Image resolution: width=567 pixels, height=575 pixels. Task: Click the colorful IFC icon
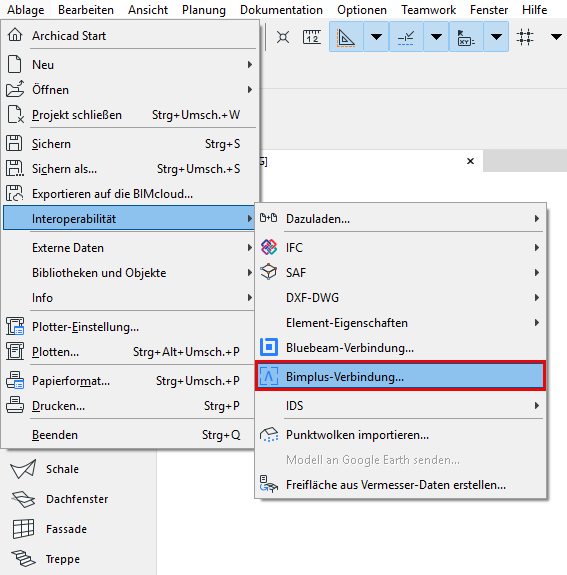268,247
